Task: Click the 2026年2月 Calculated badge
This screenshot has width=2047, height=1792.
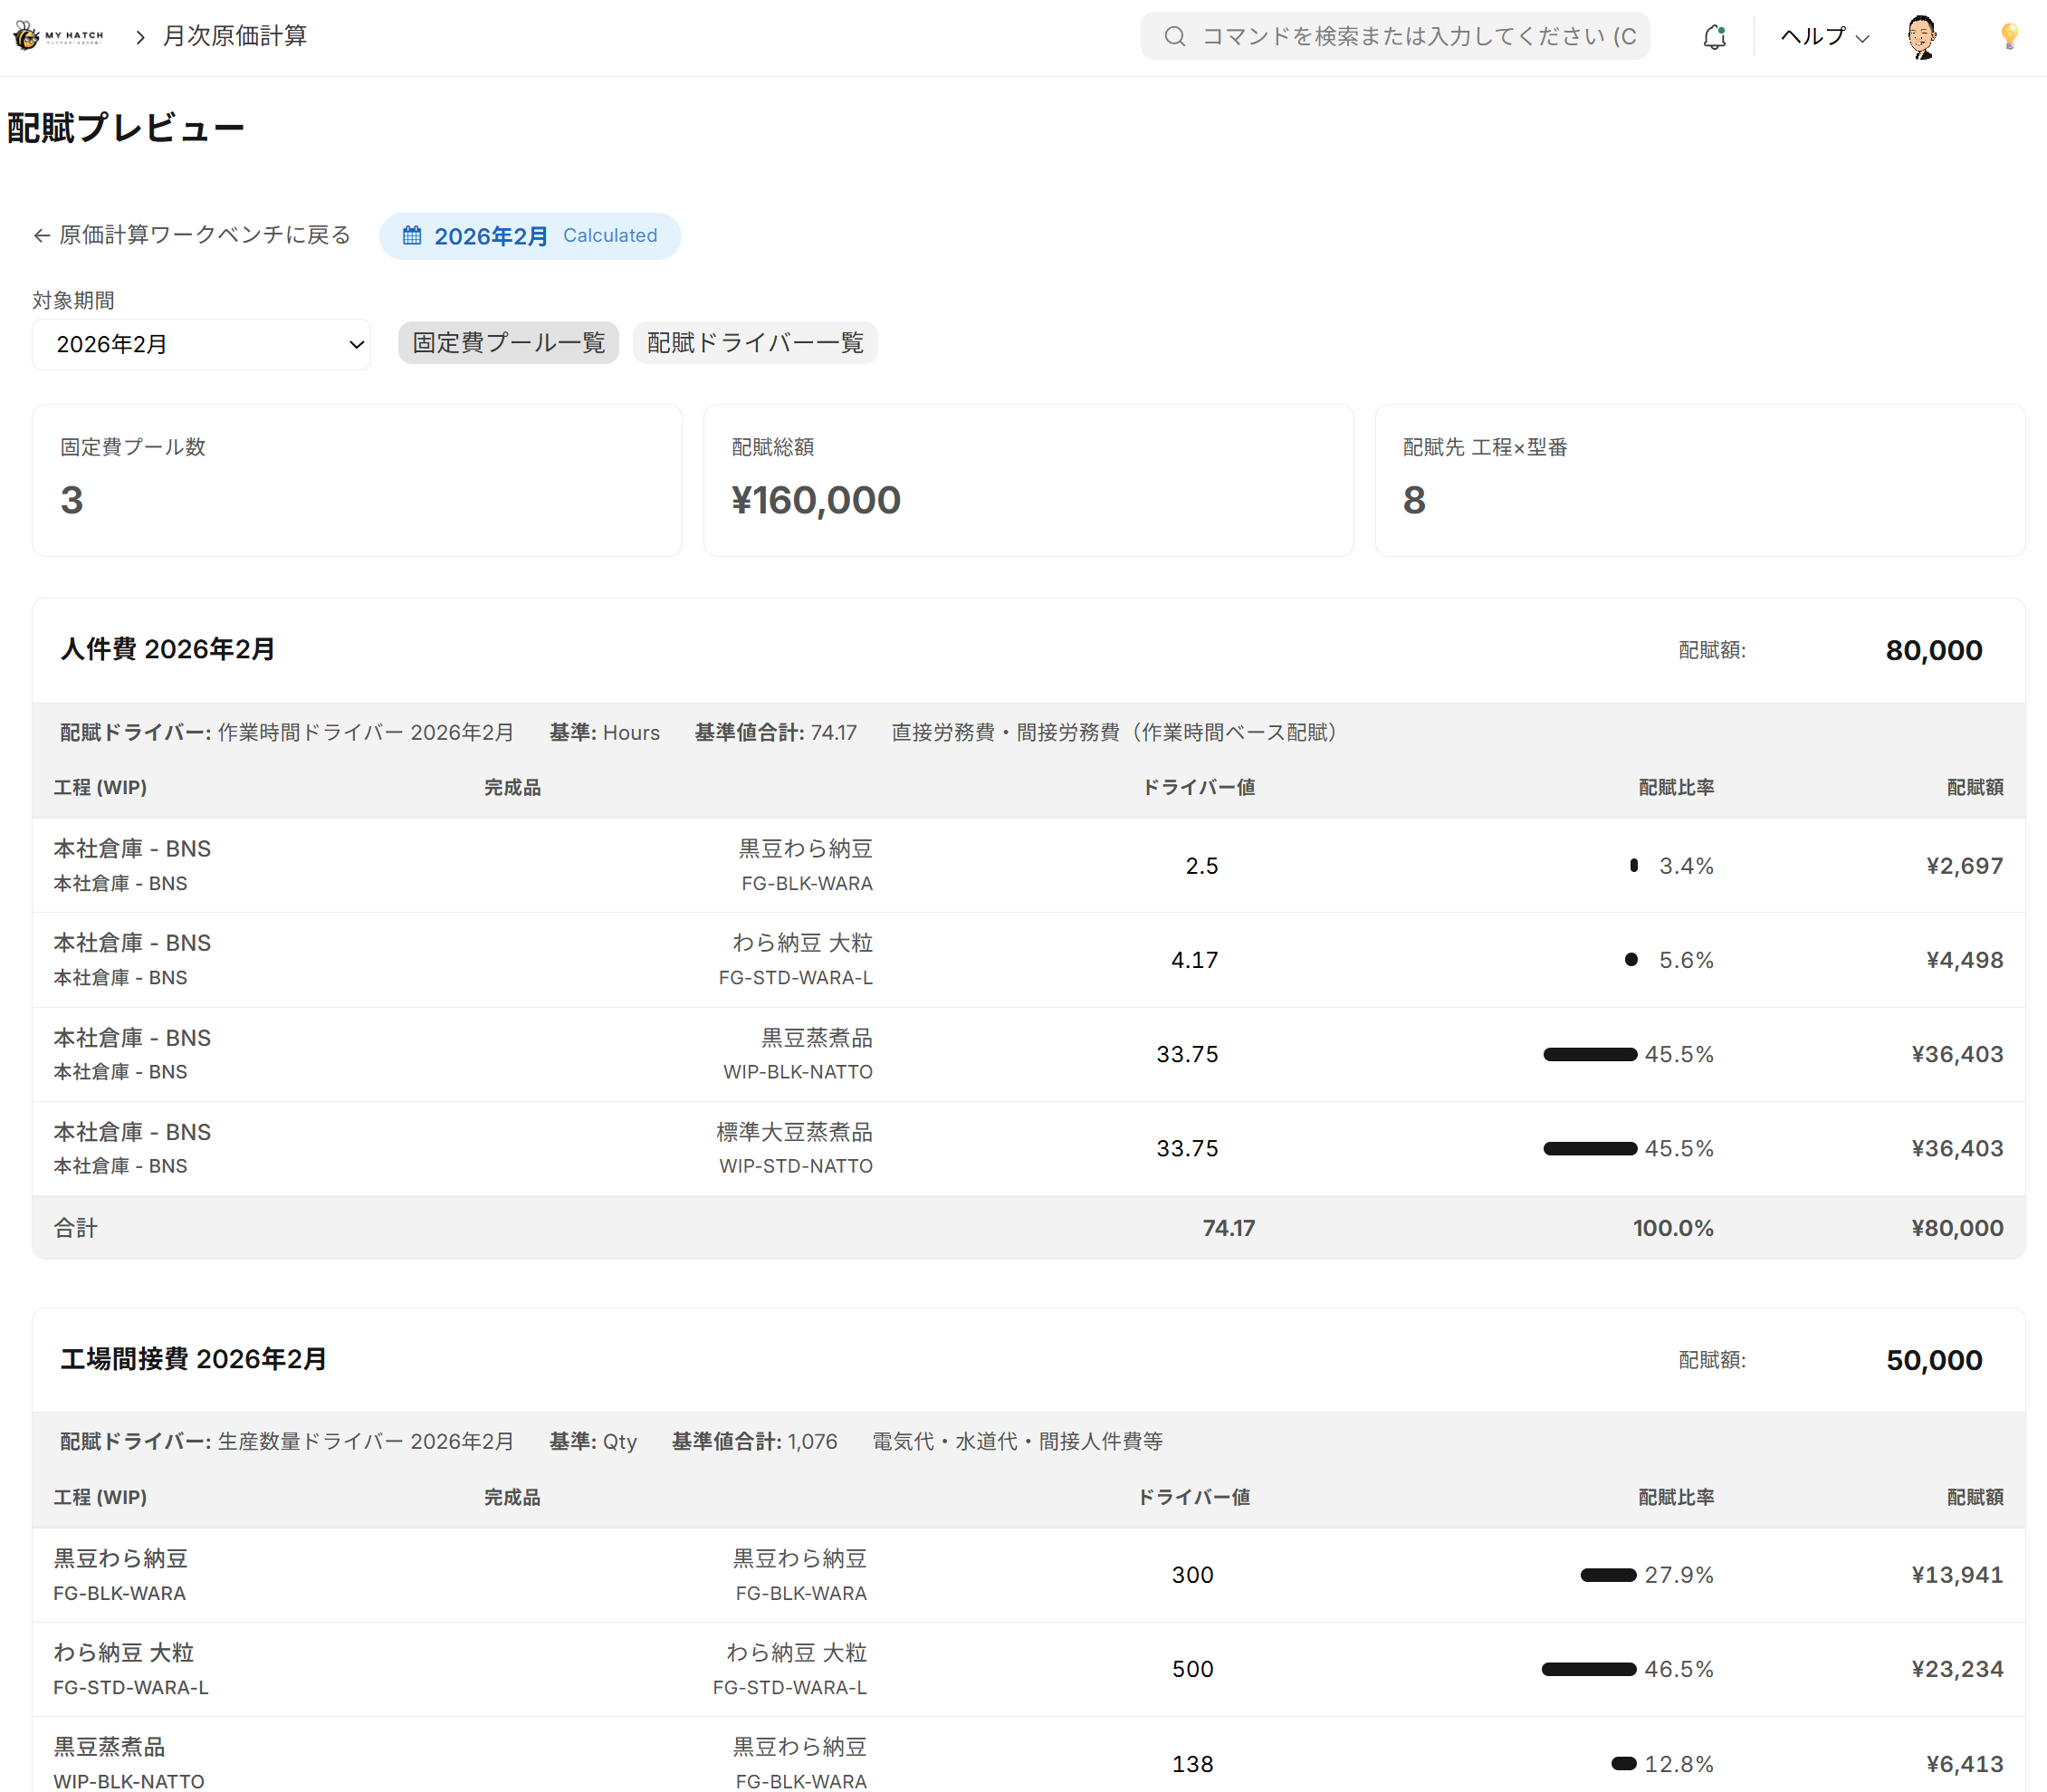Action: [x=530, y=236]
